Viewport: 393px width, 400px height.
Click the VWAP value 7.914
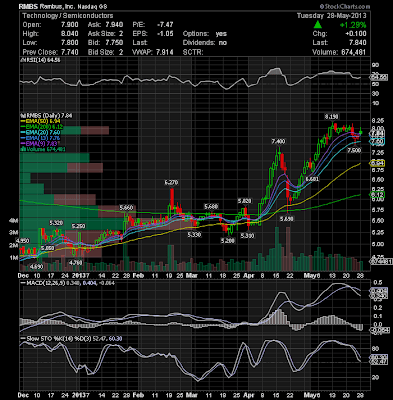coord(165,52)
